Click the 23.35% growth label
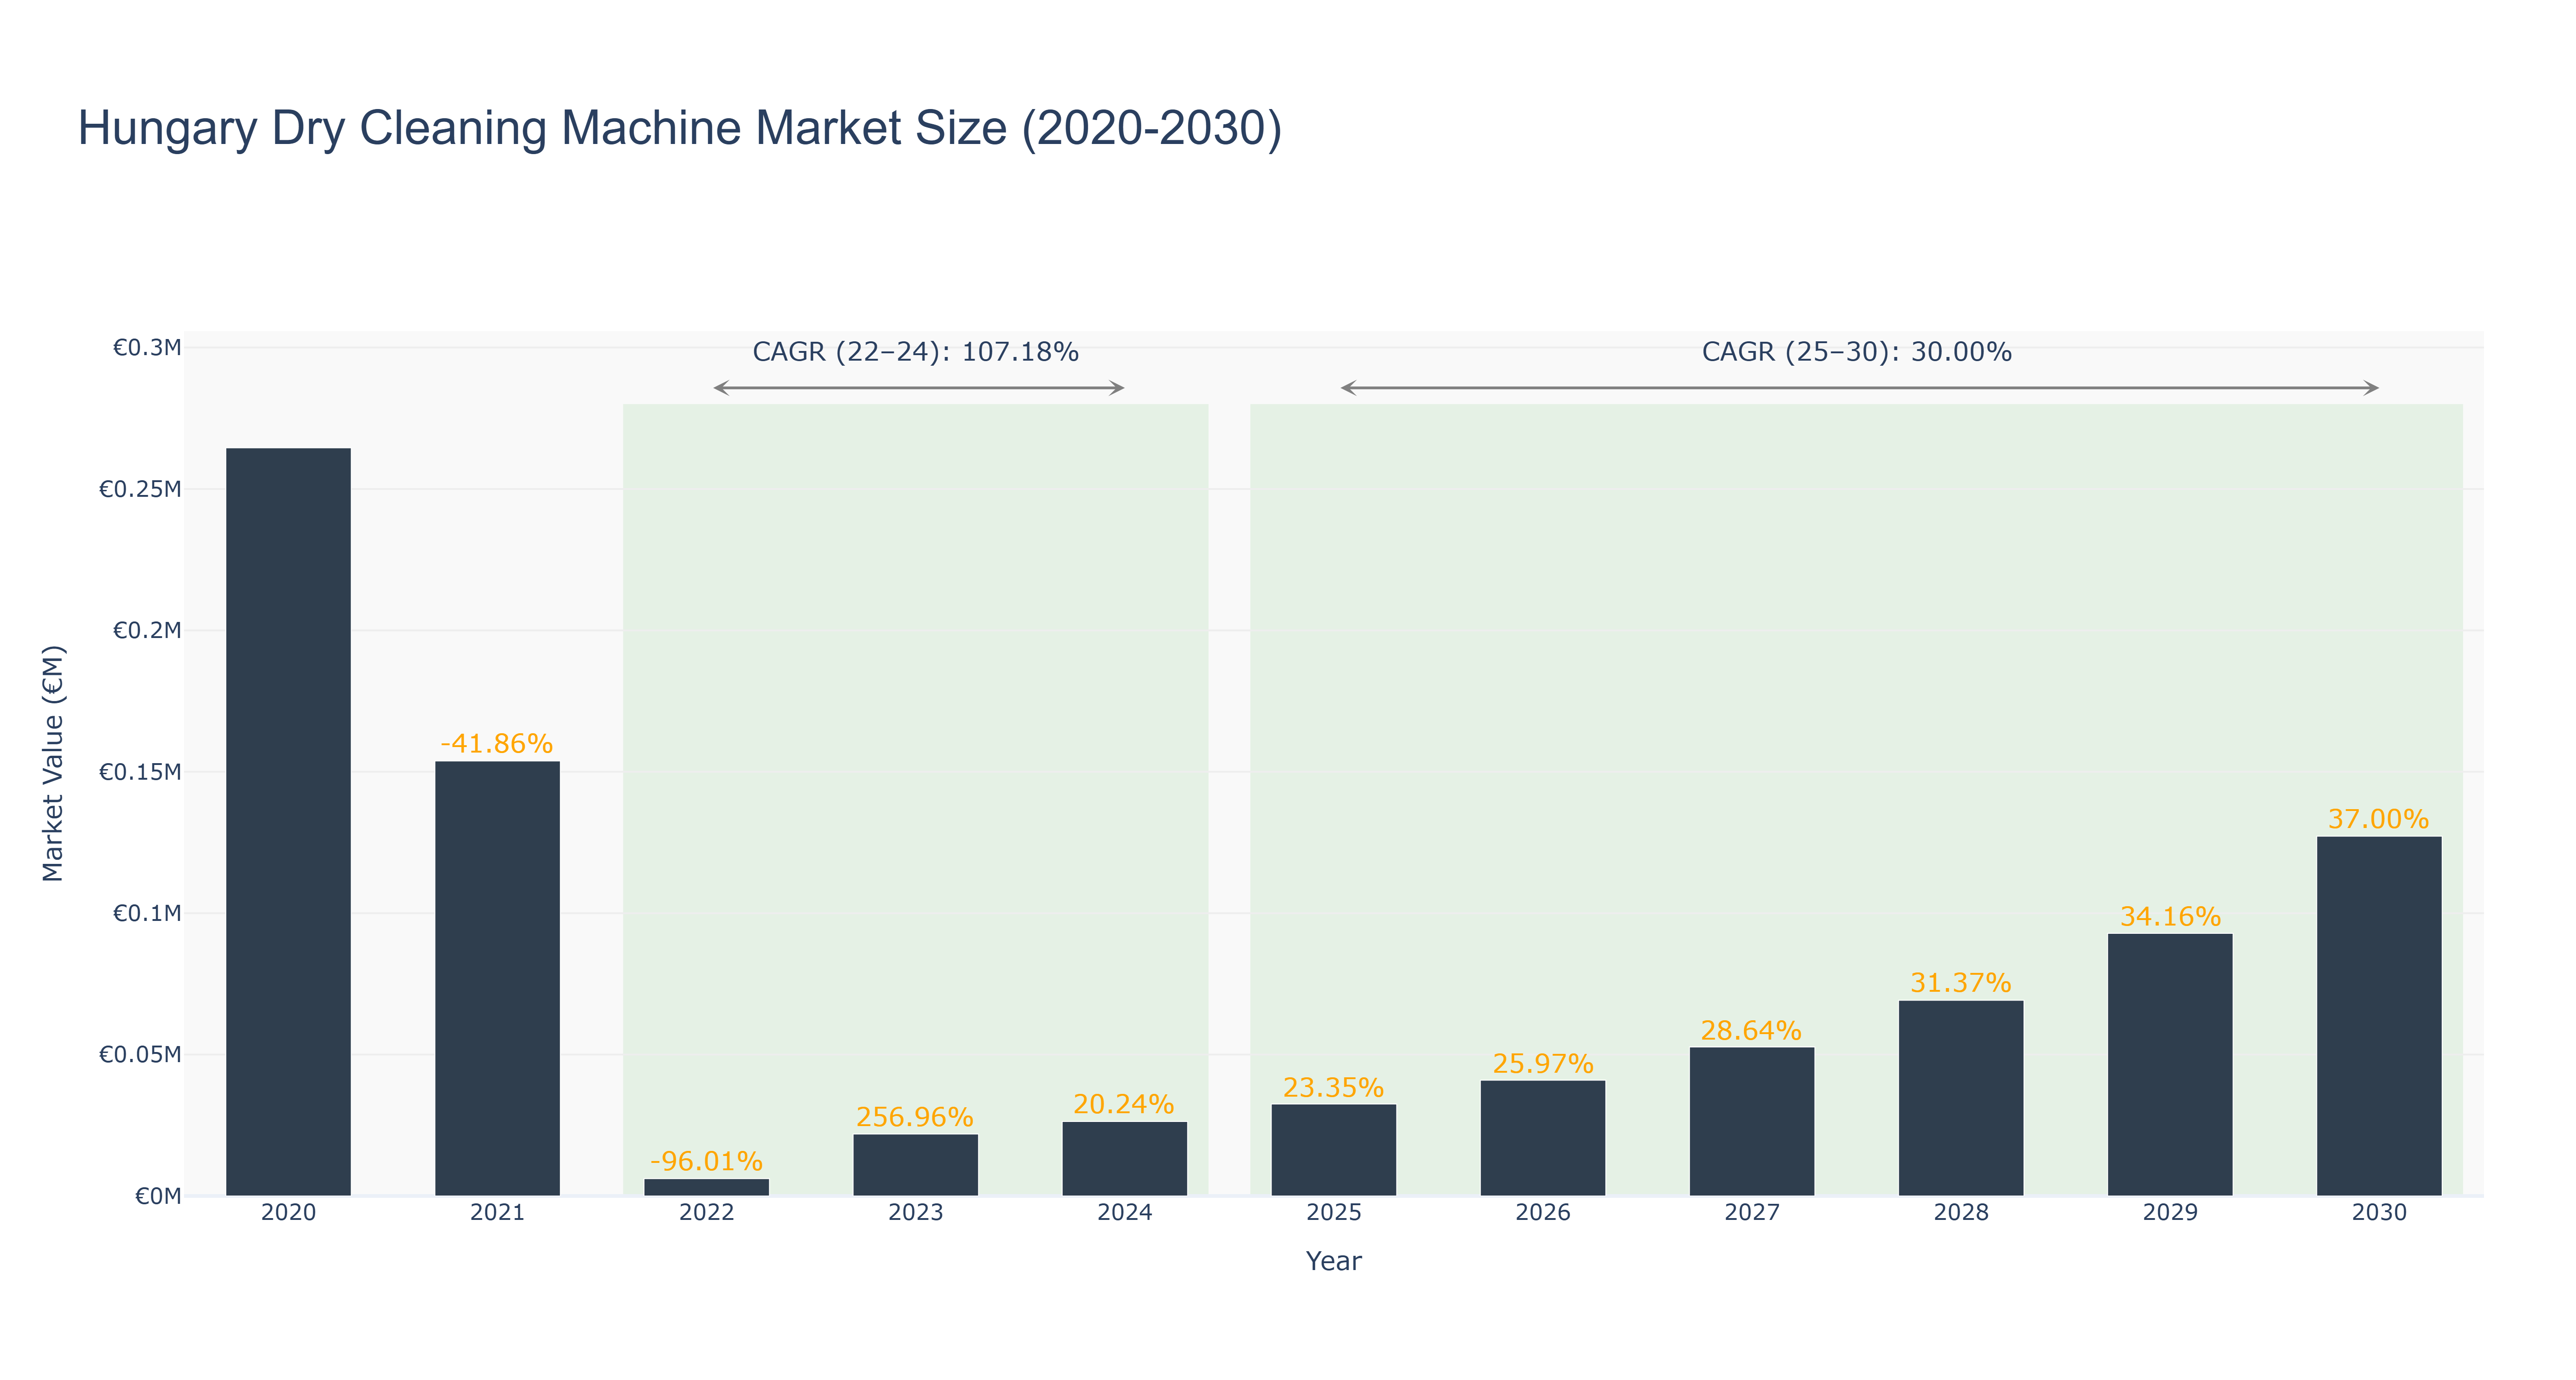The width and height of the screenshot is (2576, 1380). [1333, 1087]
